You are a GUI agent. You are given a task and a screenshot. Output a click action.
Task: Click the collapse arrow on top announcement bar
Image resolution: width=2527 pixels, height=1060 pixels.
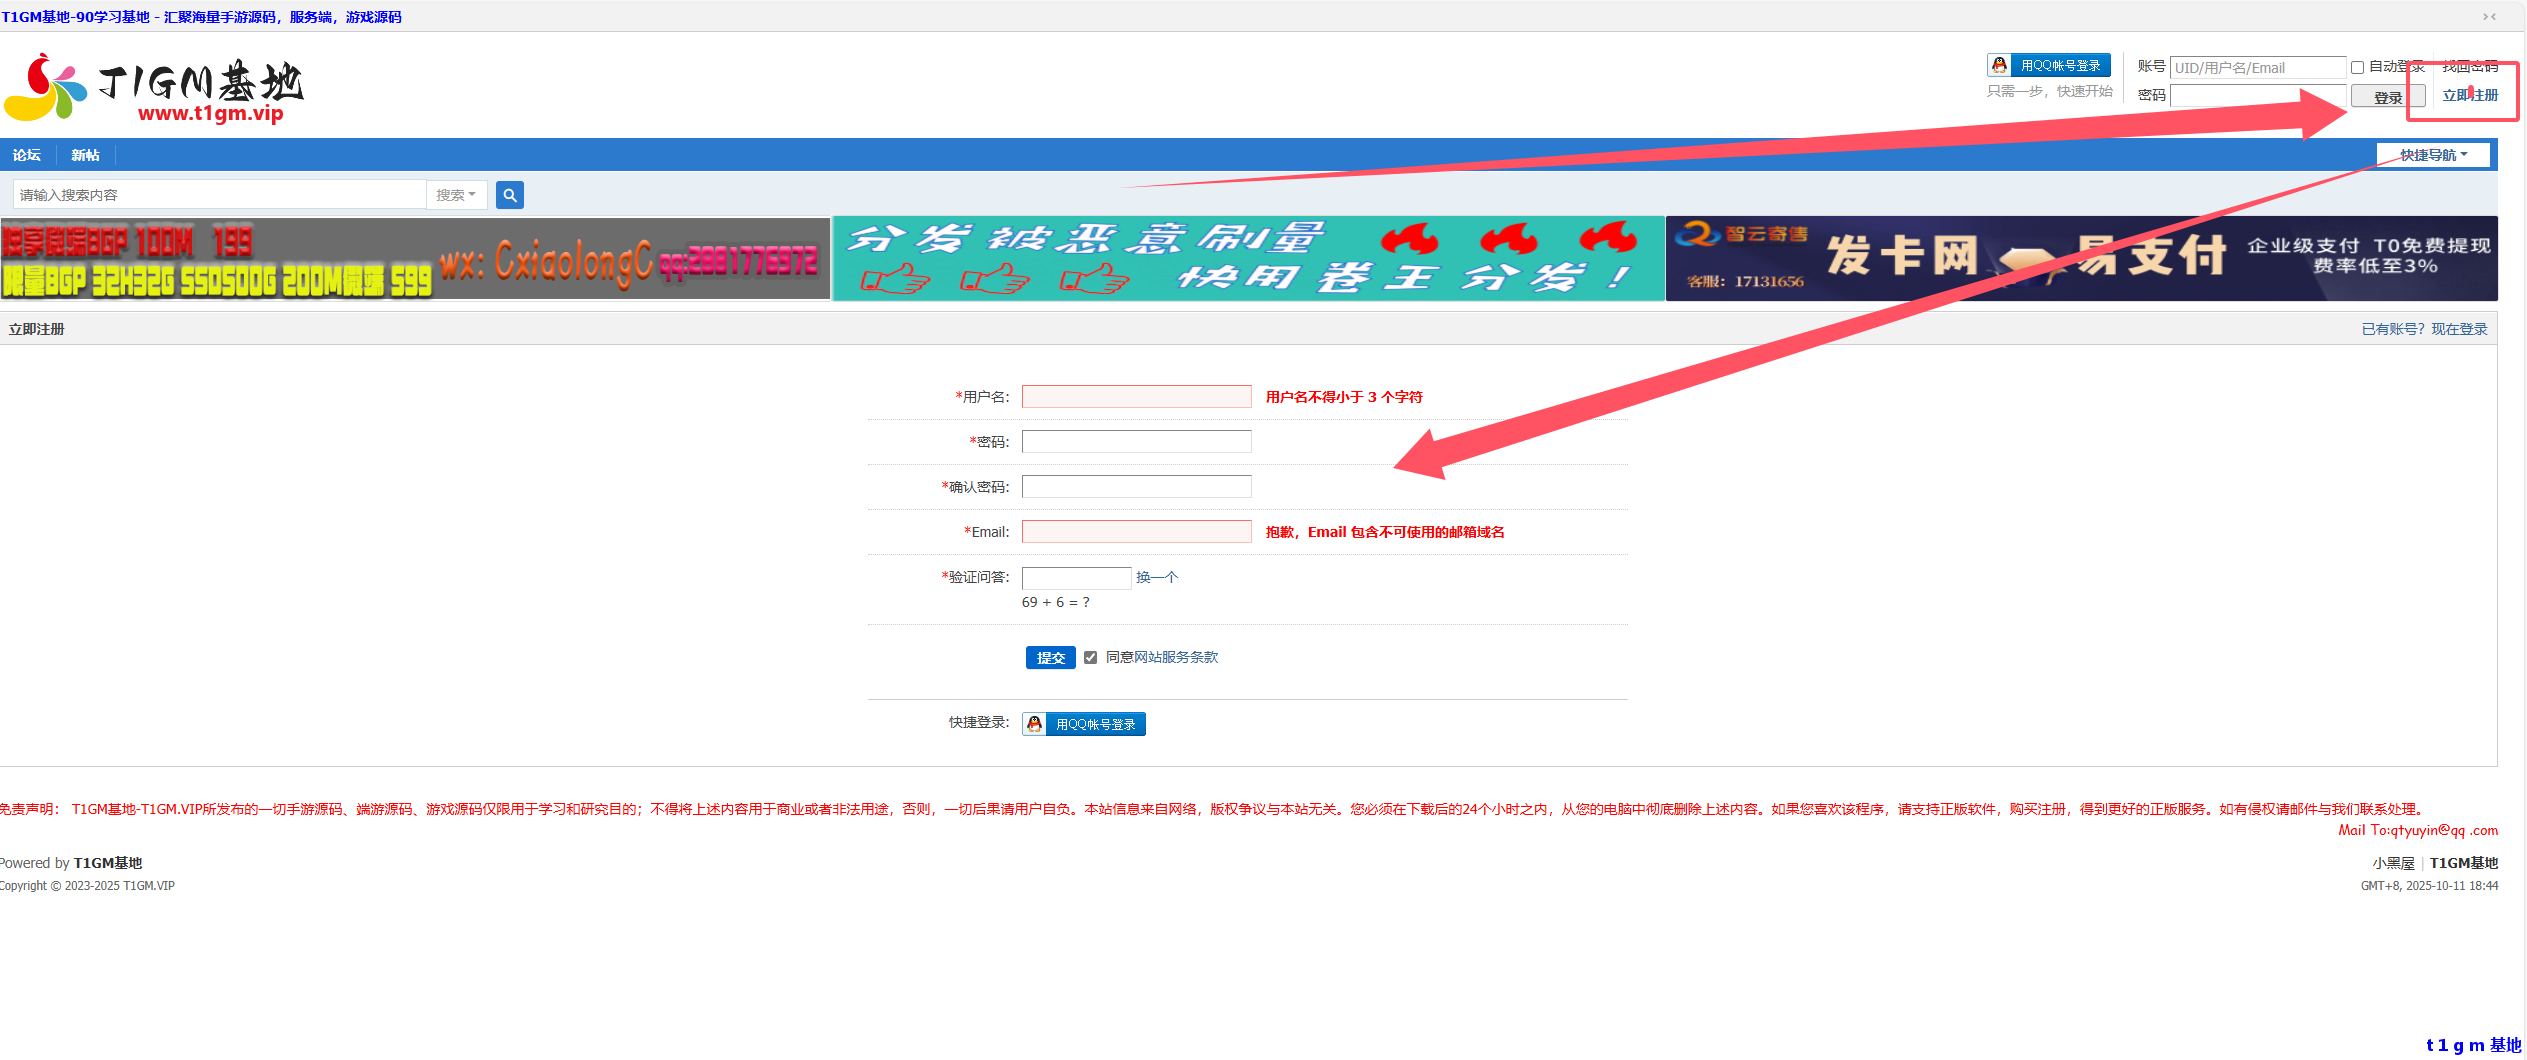(2487, 16)
